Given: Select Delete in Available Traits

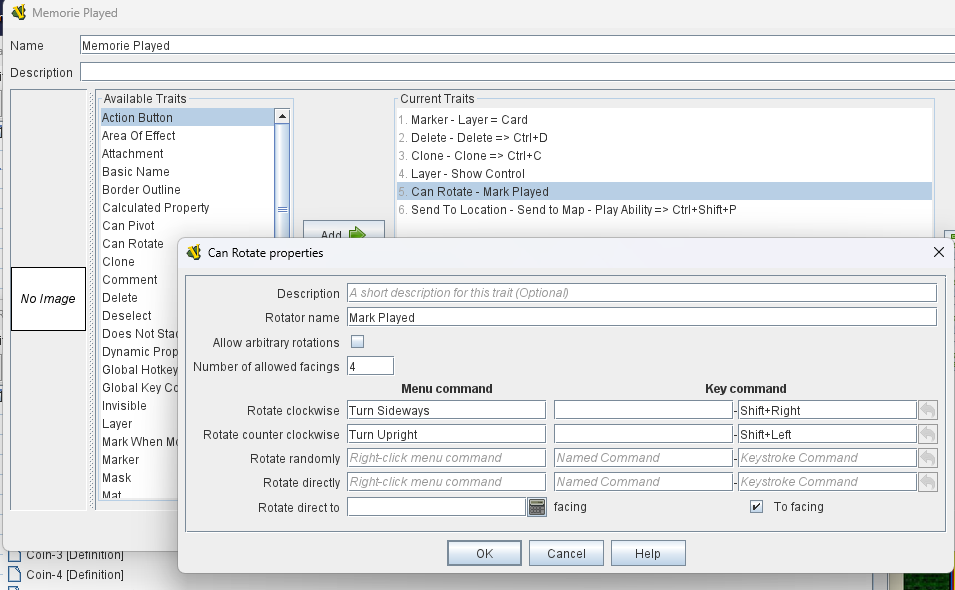Looking at the screenshot, I should [140, 297].
